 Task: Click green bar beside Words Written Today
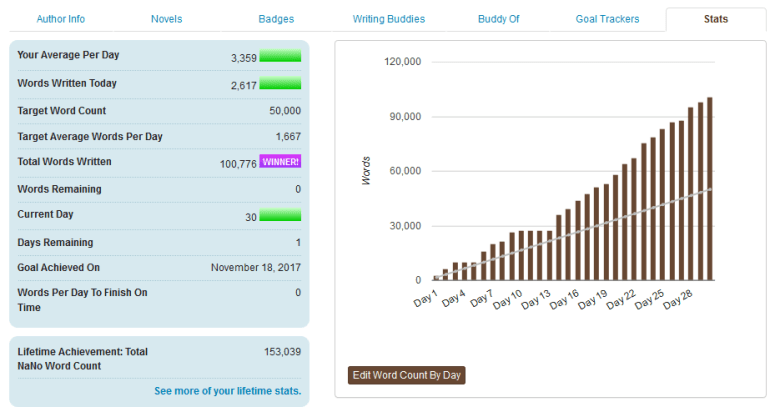click(x=280, y=84)
